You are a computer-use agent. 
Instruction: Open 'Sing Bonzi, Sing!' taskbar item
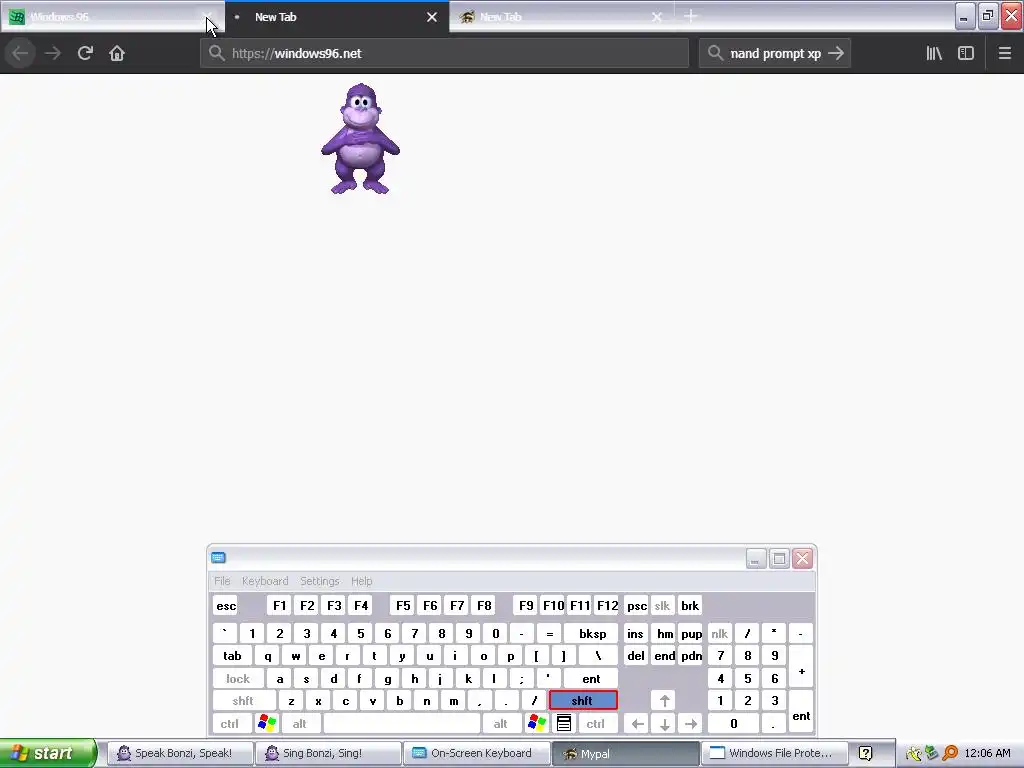point(327,753)
